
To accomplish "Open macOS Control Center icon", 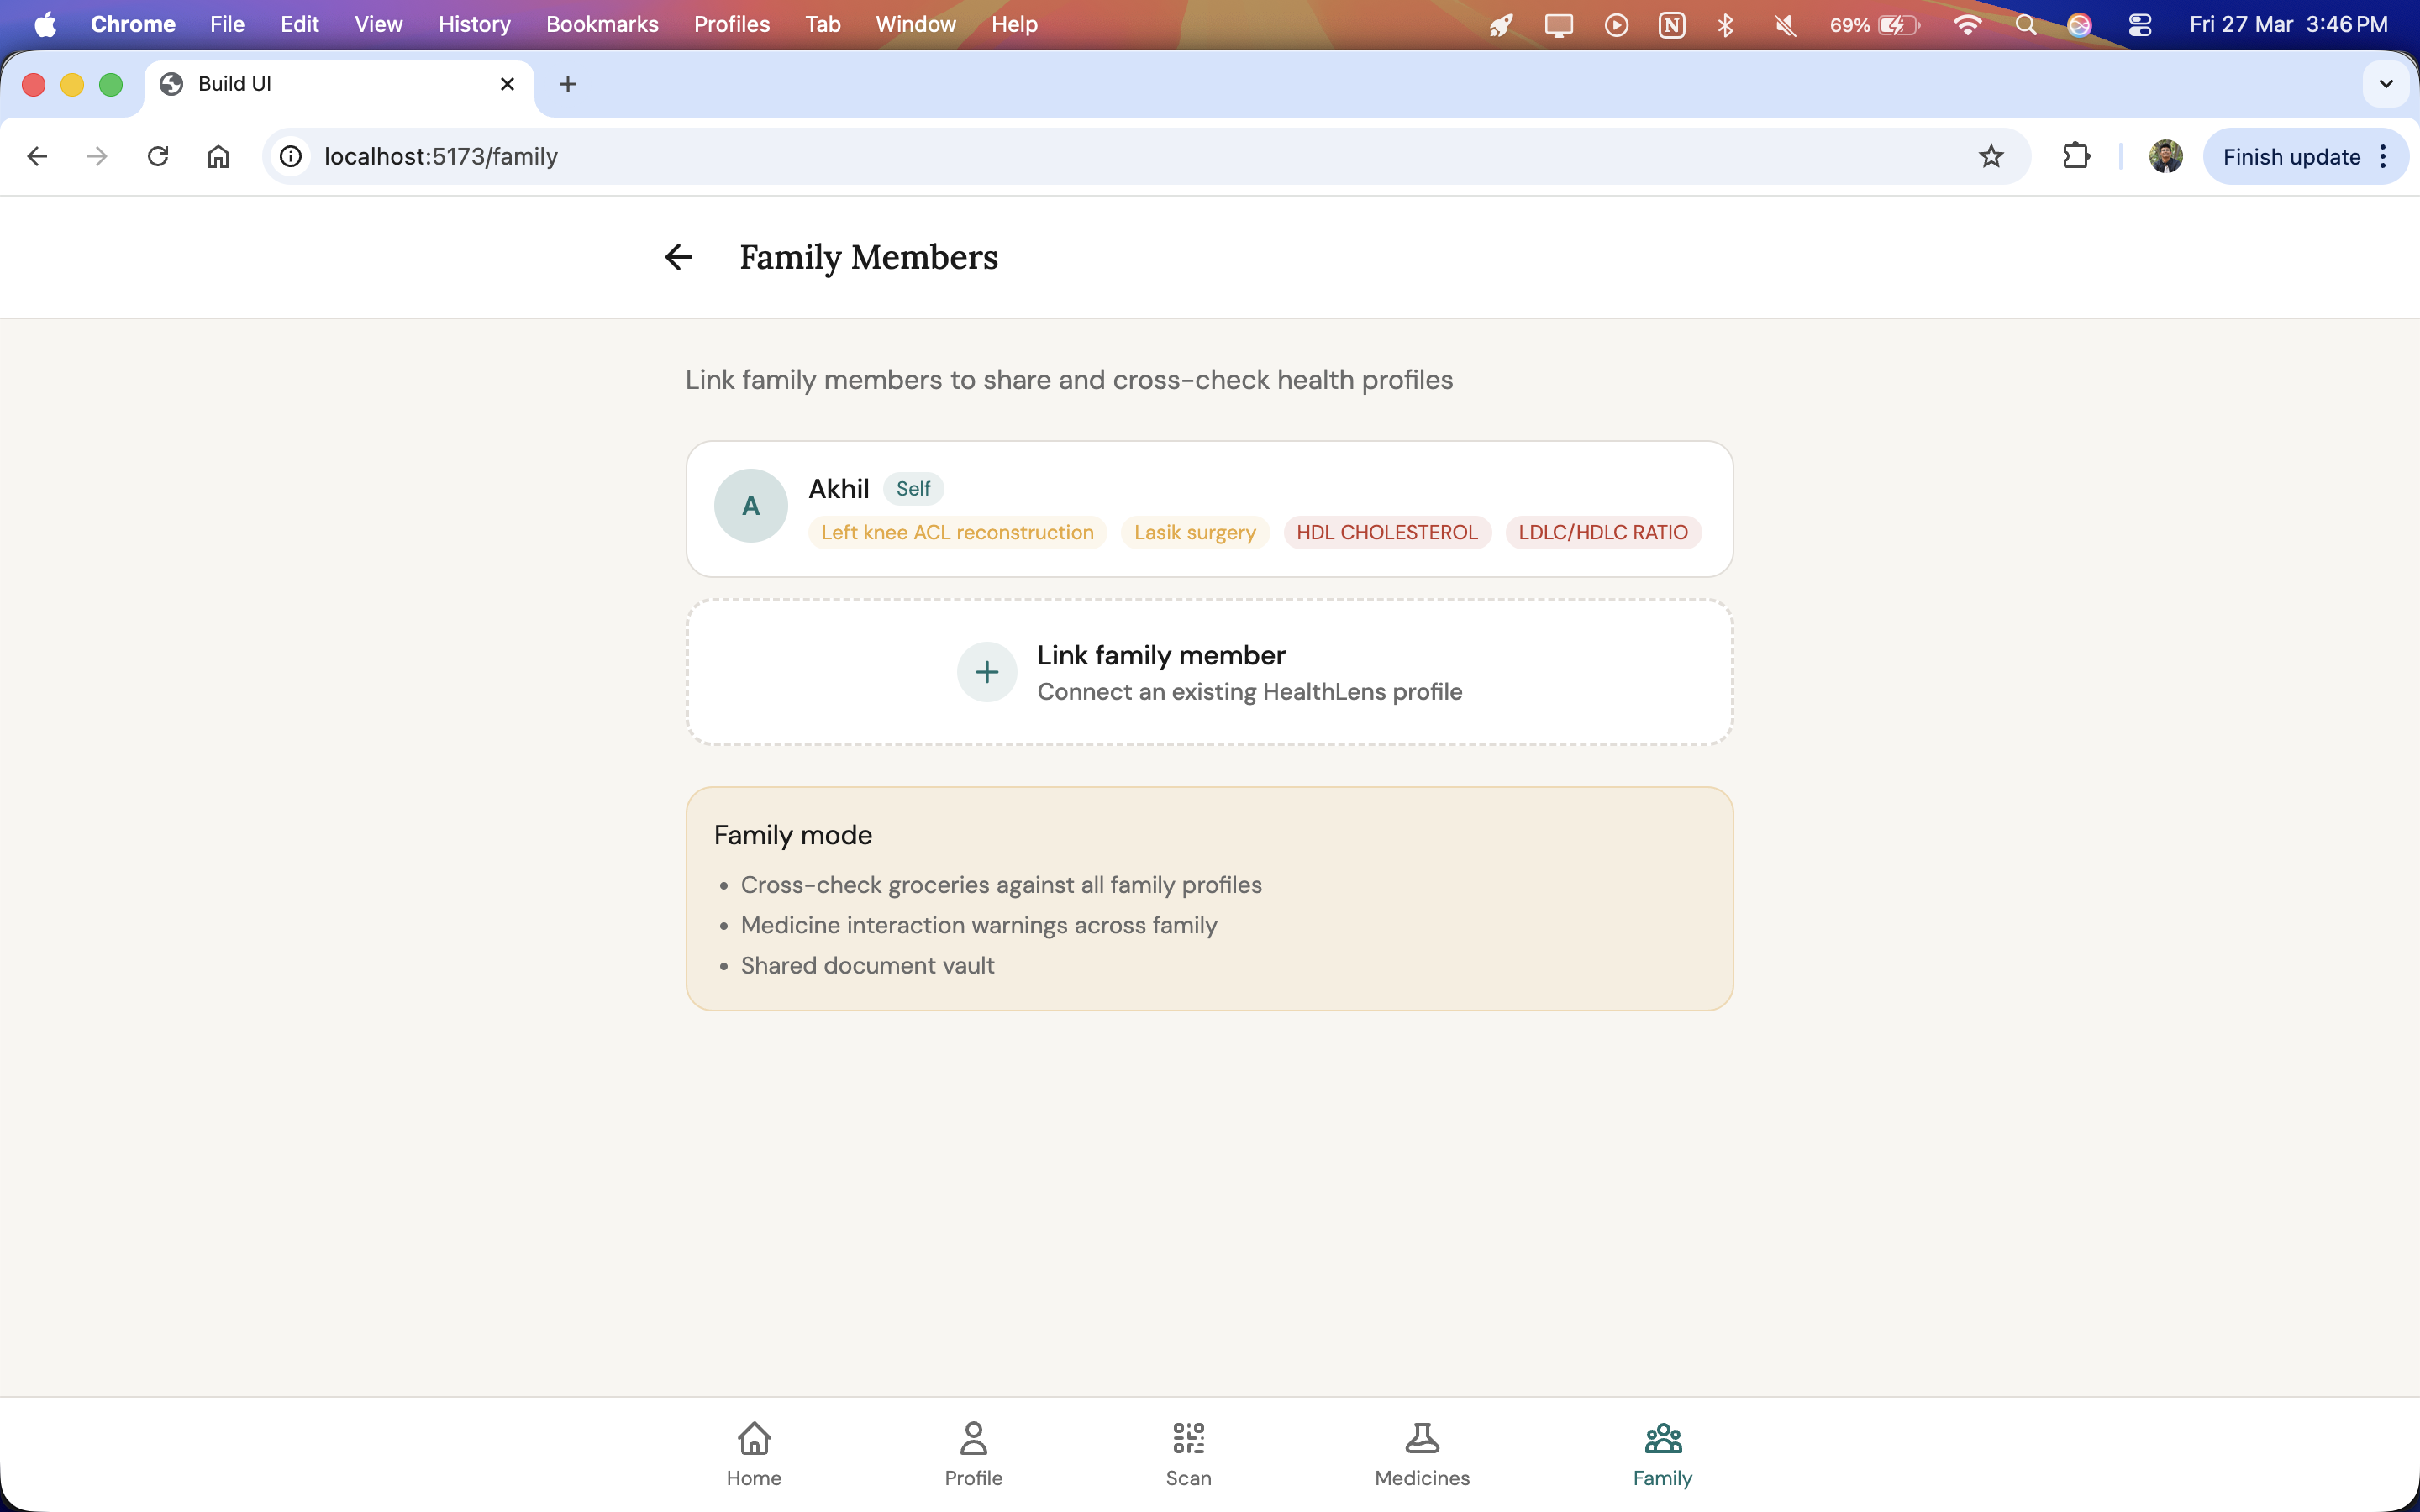I will click(x=2139, y=24).
